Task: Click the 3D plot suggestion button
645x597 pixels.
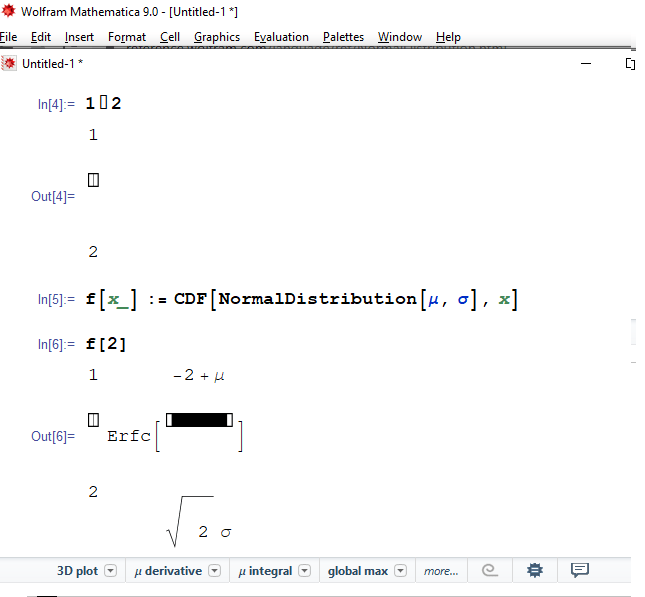Action: pos(77,571)
